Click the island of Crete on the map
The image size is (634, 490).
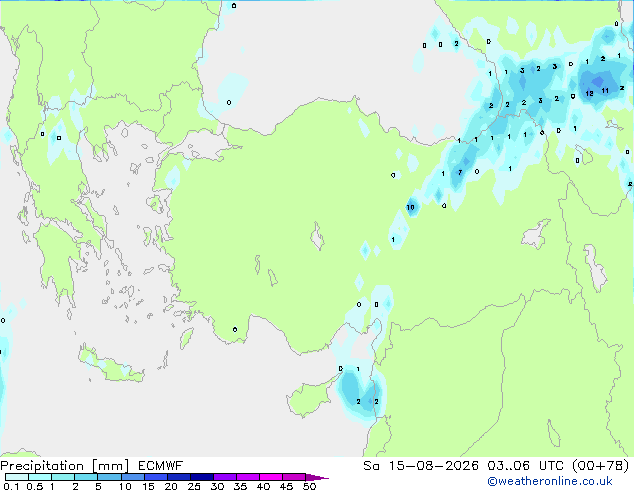[x=109, y=366]
